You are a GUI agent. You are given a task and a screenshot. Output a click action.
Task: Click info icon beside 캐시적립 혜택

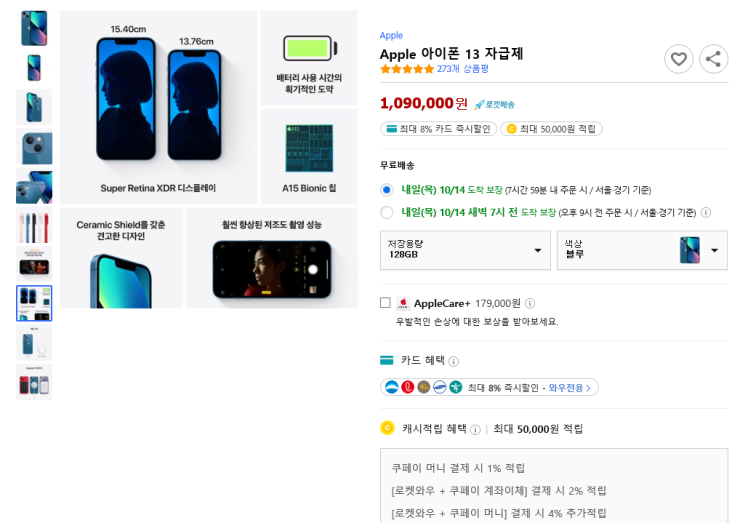[475, 430]
